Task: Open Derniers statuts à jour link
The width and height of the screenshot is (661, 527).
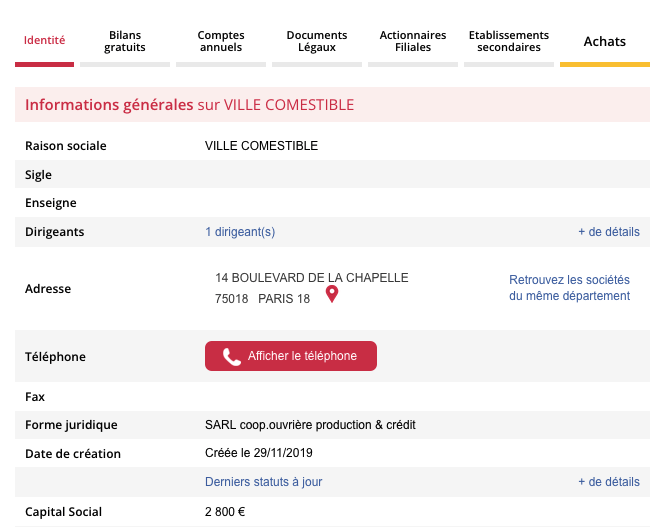Action: pyautogui.click(x=263, y=482)
